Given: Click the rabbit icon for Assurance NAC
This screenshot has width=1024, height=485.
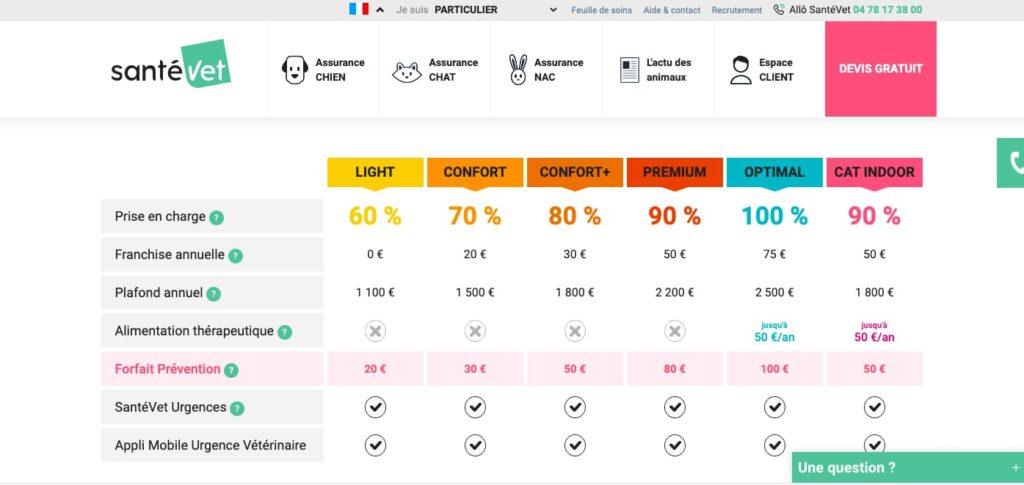Looking at the screenshot, I should [518, 69].
